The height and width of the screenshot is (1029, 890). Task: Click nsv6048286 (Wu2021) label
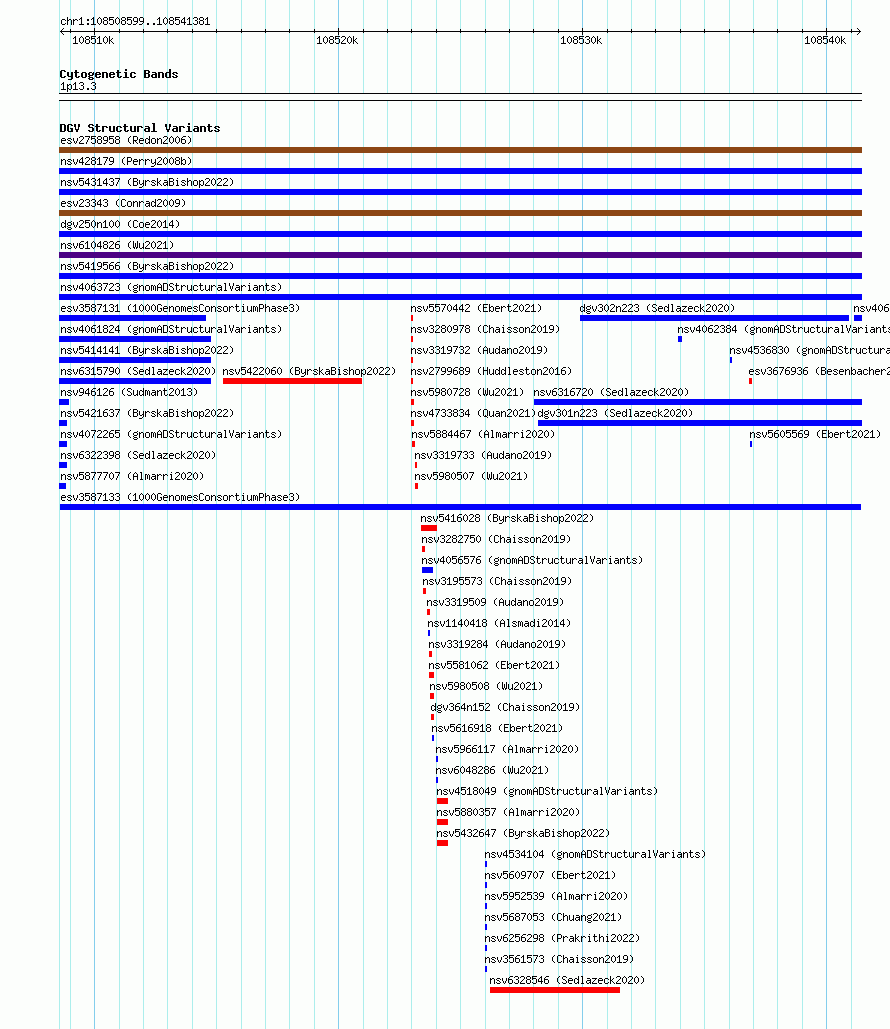(492, 770)
